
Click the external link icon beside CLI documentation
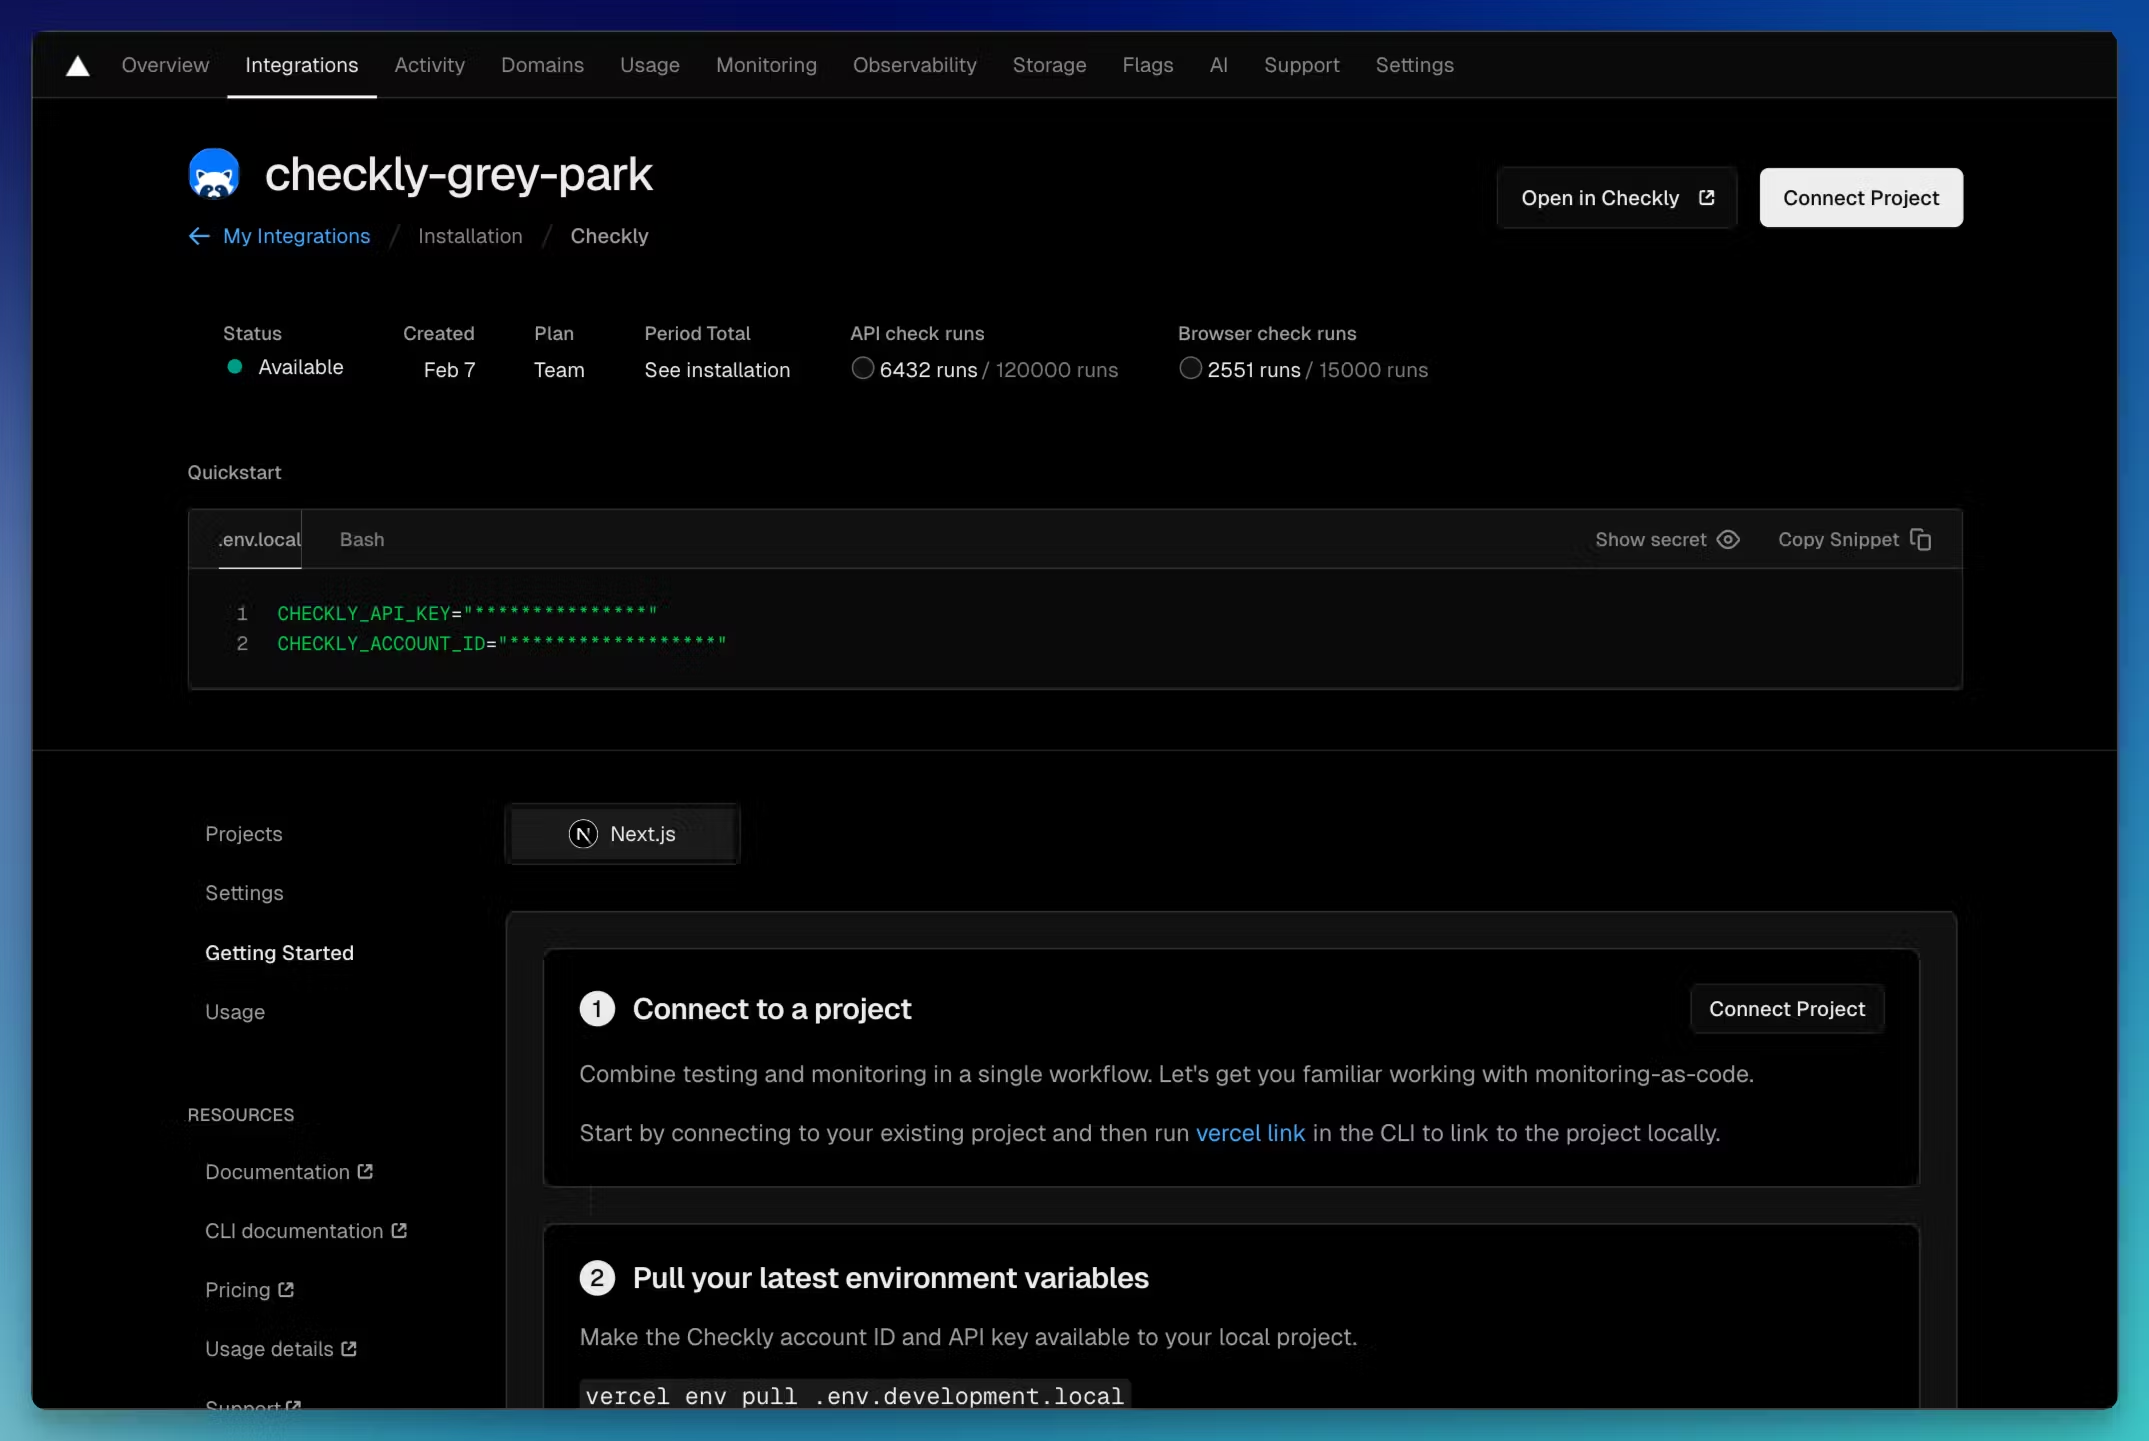pyautogui.click(x=399, y=1230)
